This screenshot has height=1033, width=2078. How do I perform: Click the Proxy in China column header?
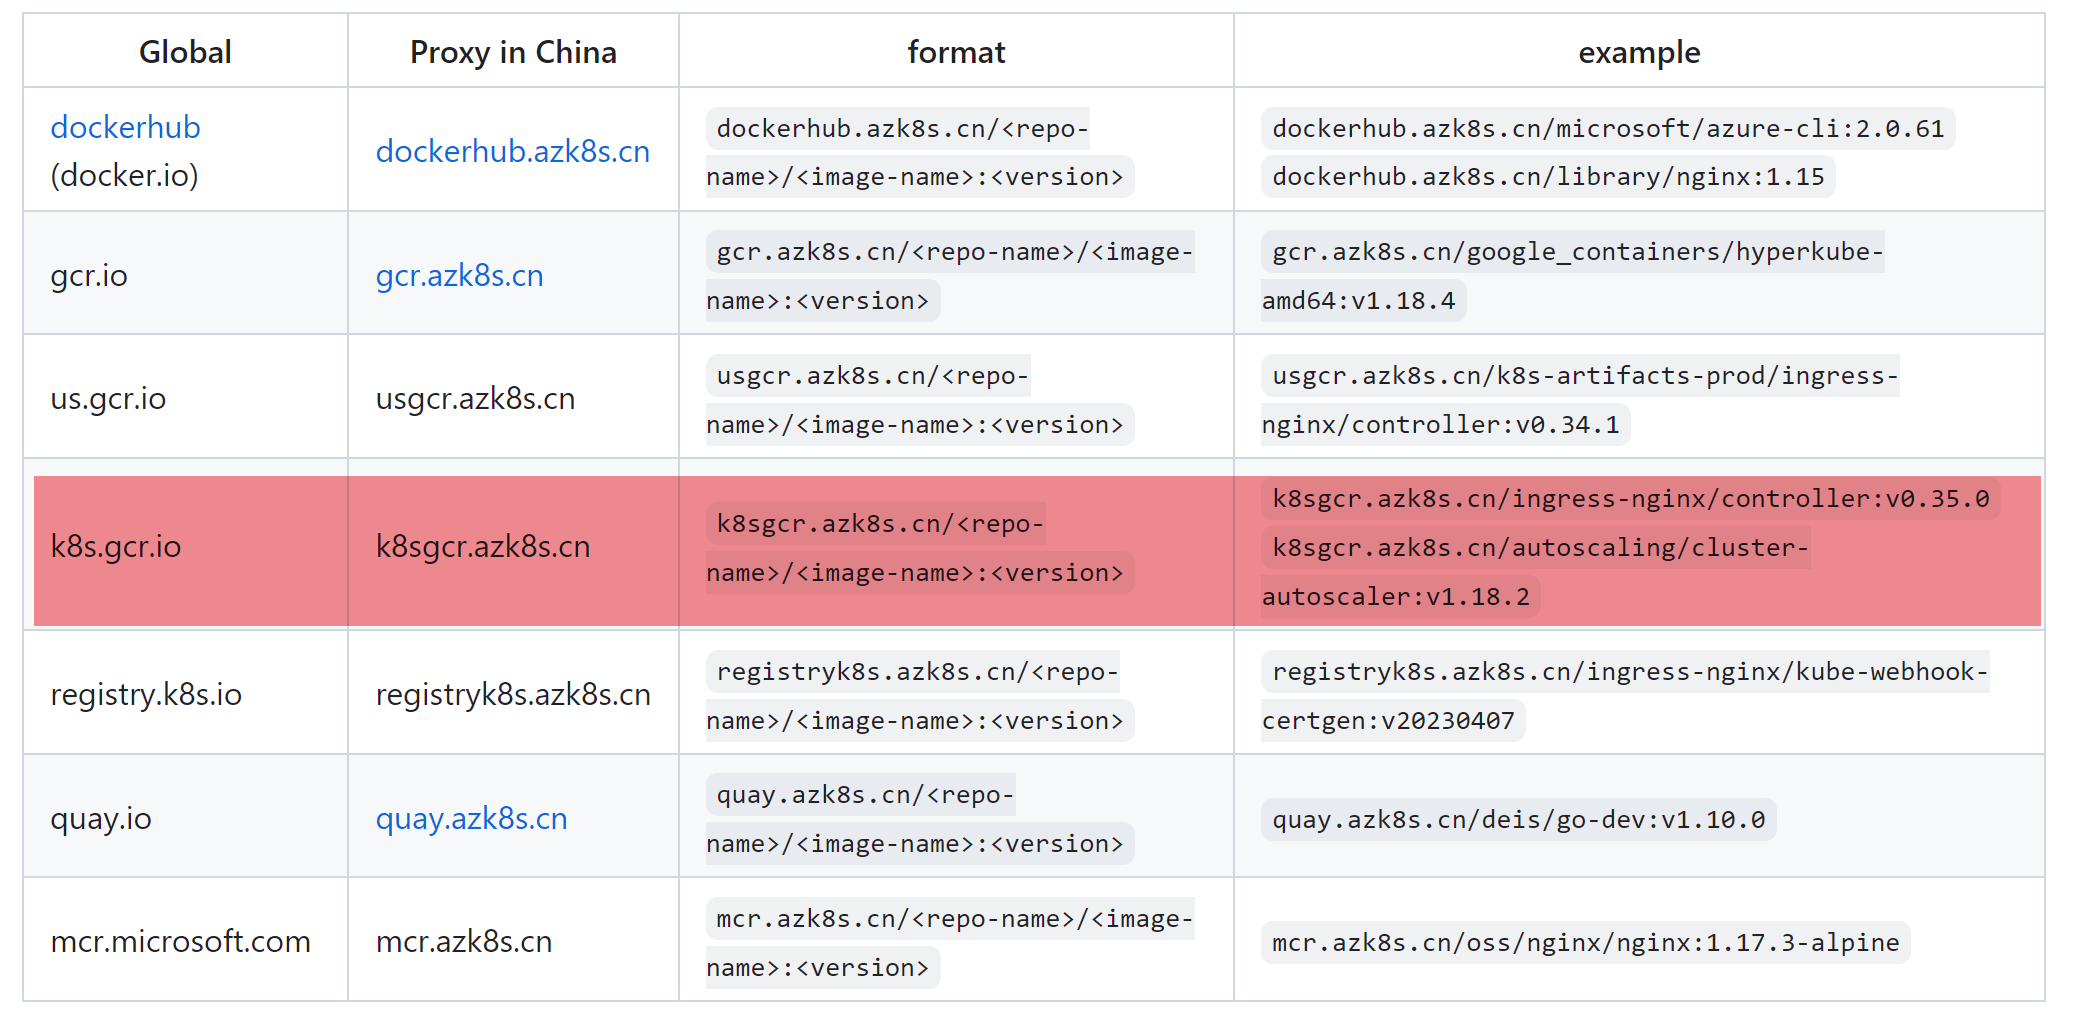click(513, 52)
